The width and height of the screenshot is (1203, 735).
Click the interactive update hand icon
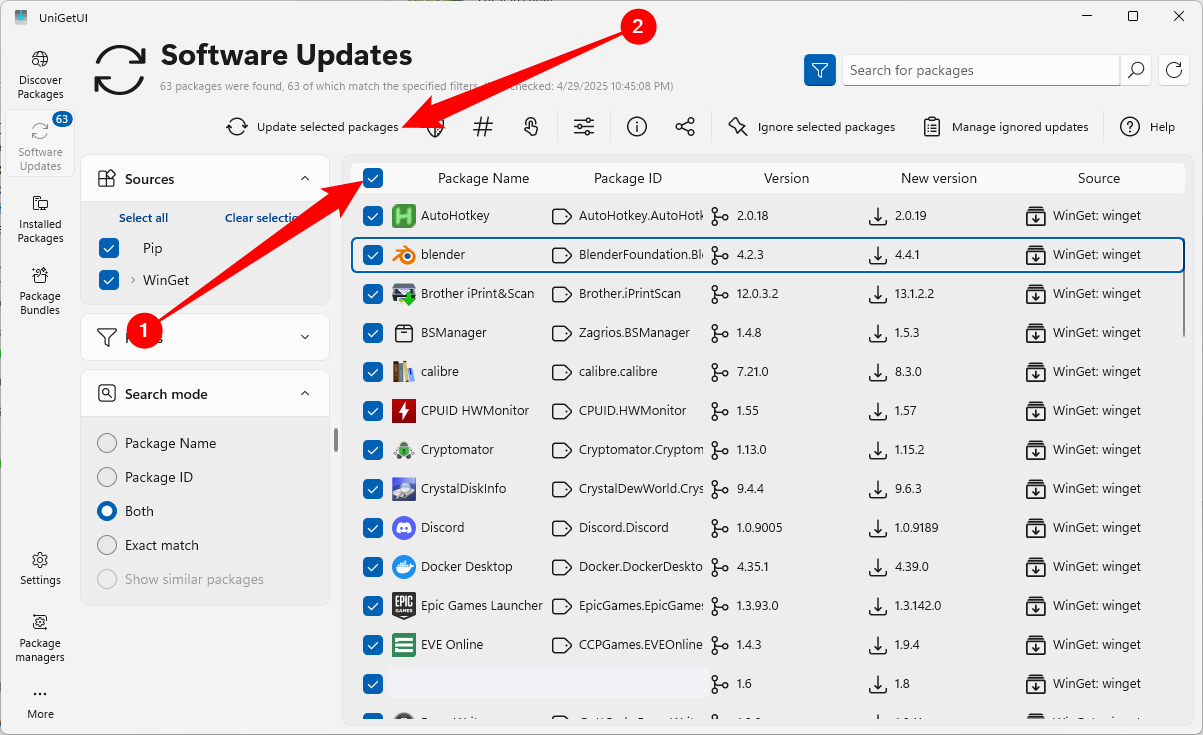531,127
